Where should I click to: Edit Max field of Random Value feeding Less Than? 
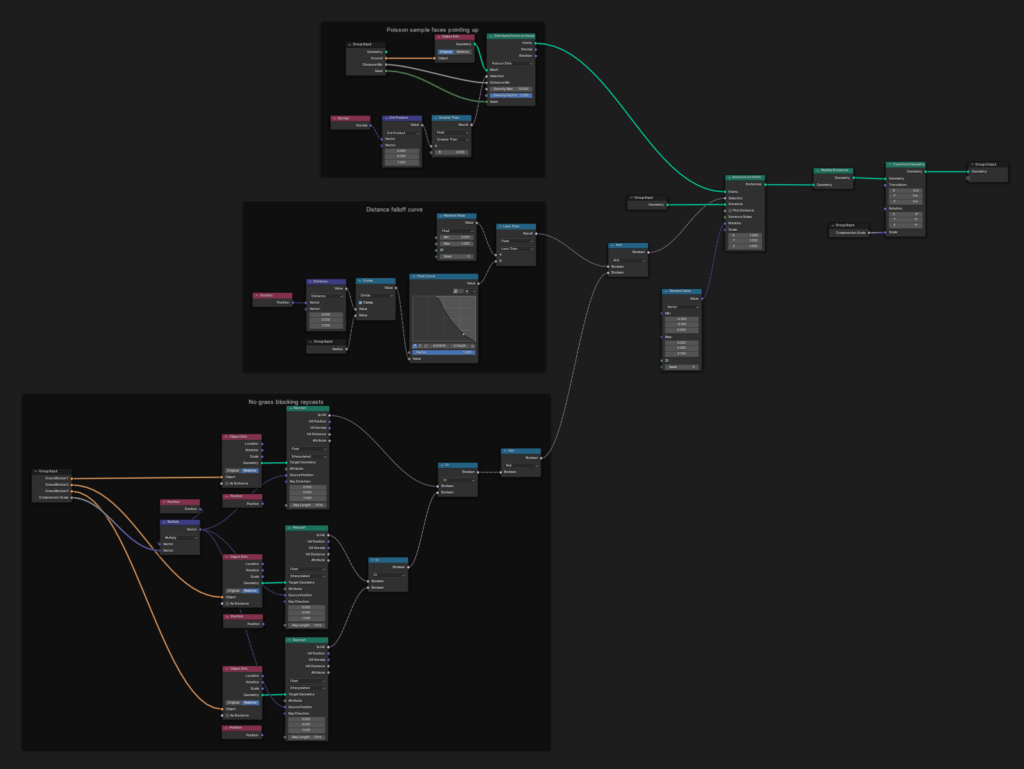click(x=456, y=243)
